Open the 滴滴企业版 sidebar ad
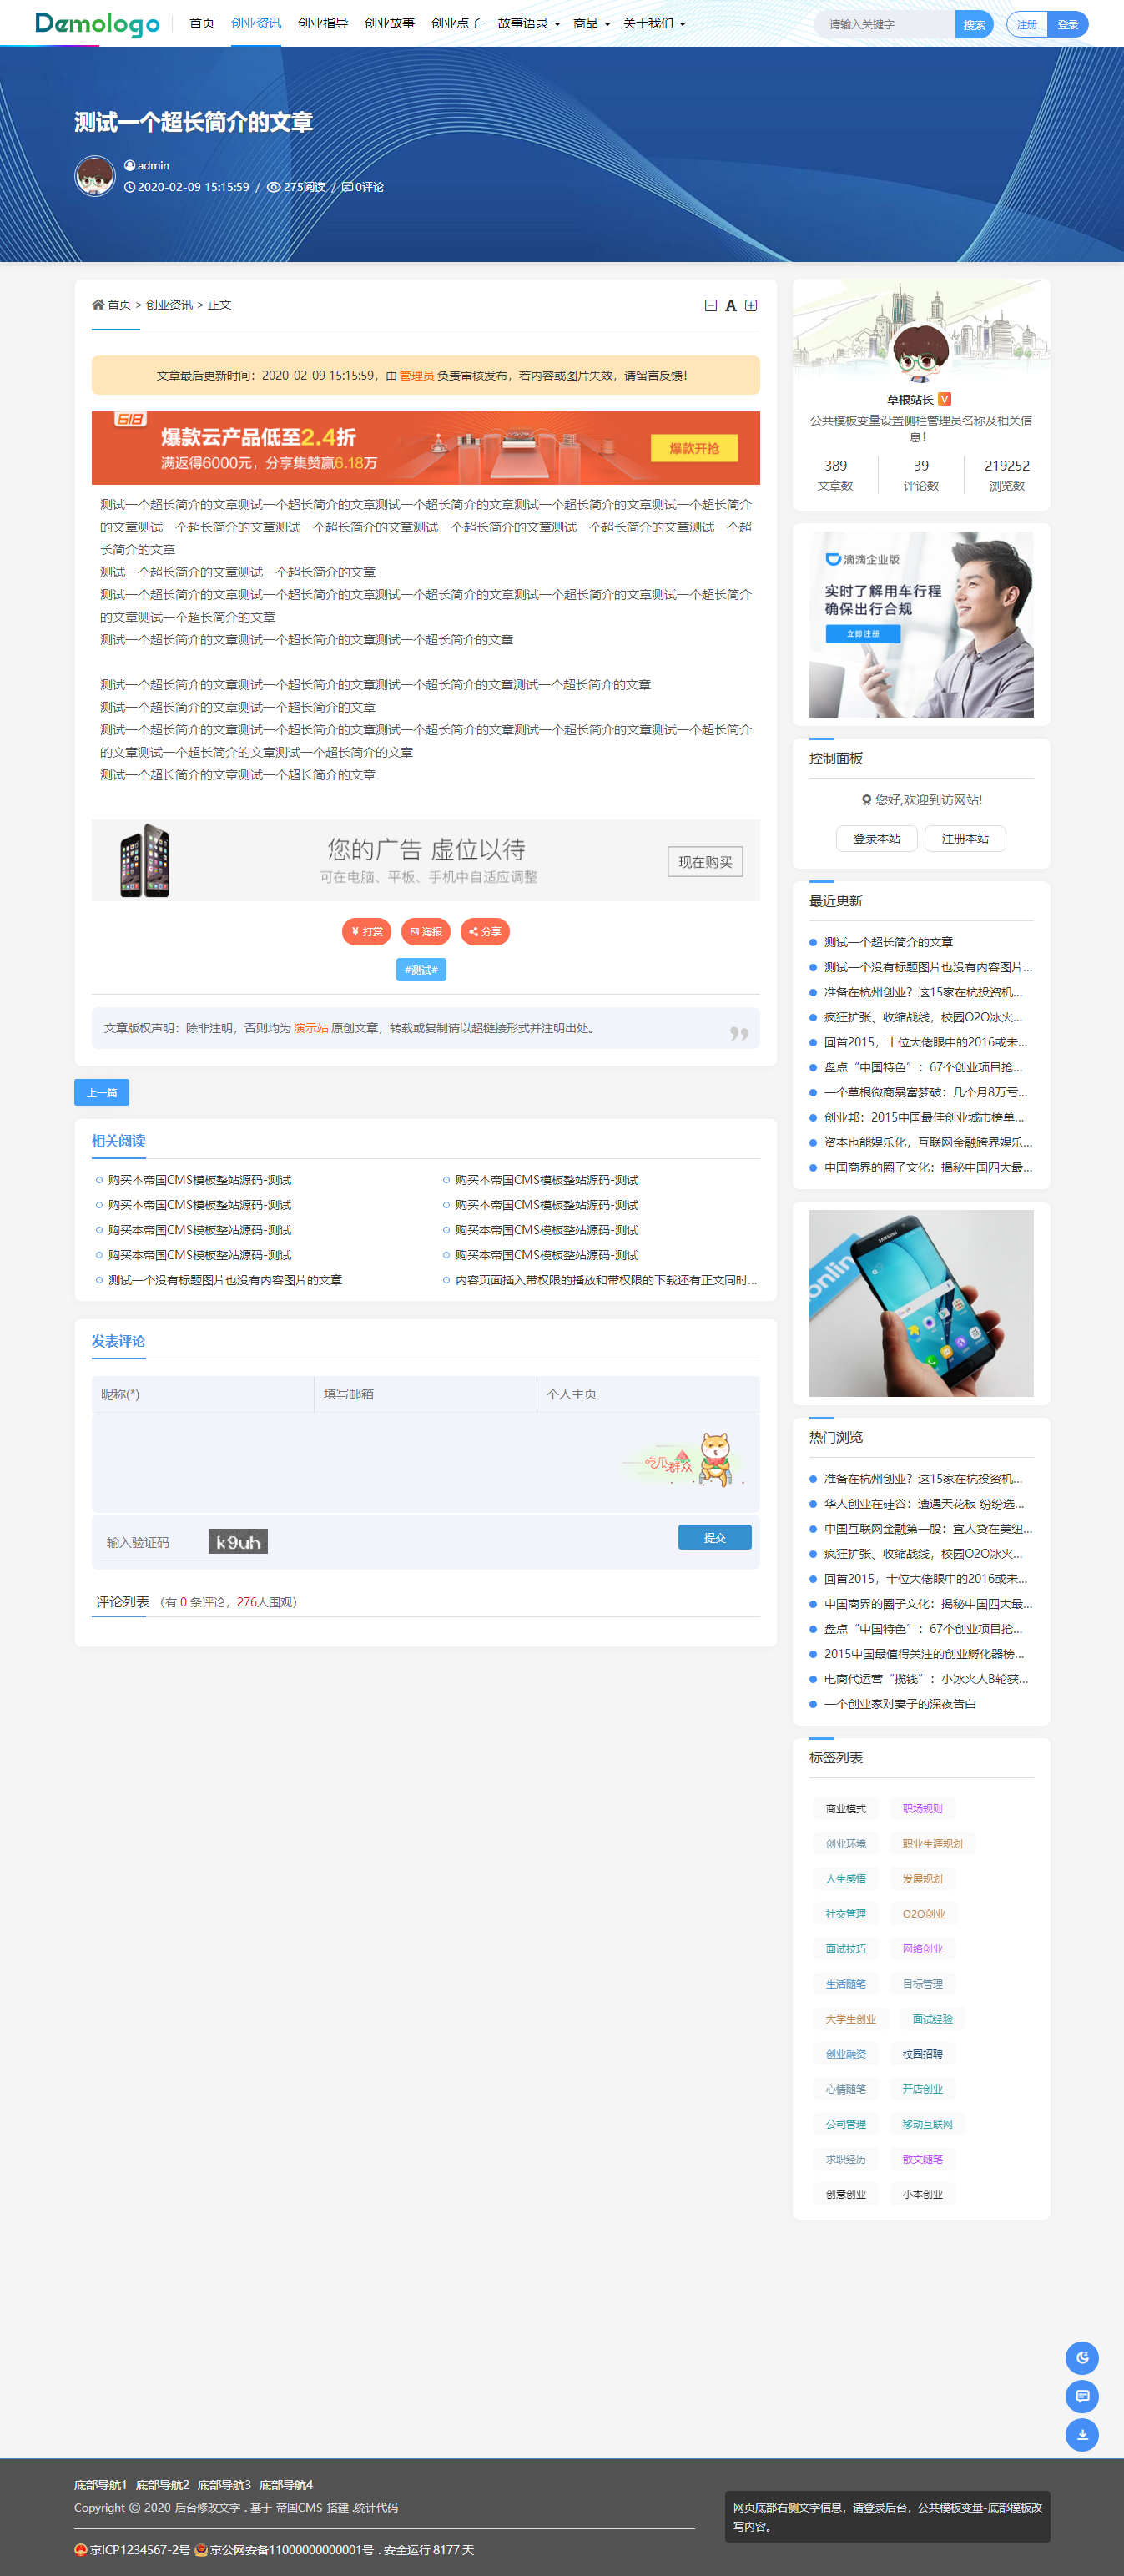This screenshot has height=2576, width=1124. tap(921, 624)
